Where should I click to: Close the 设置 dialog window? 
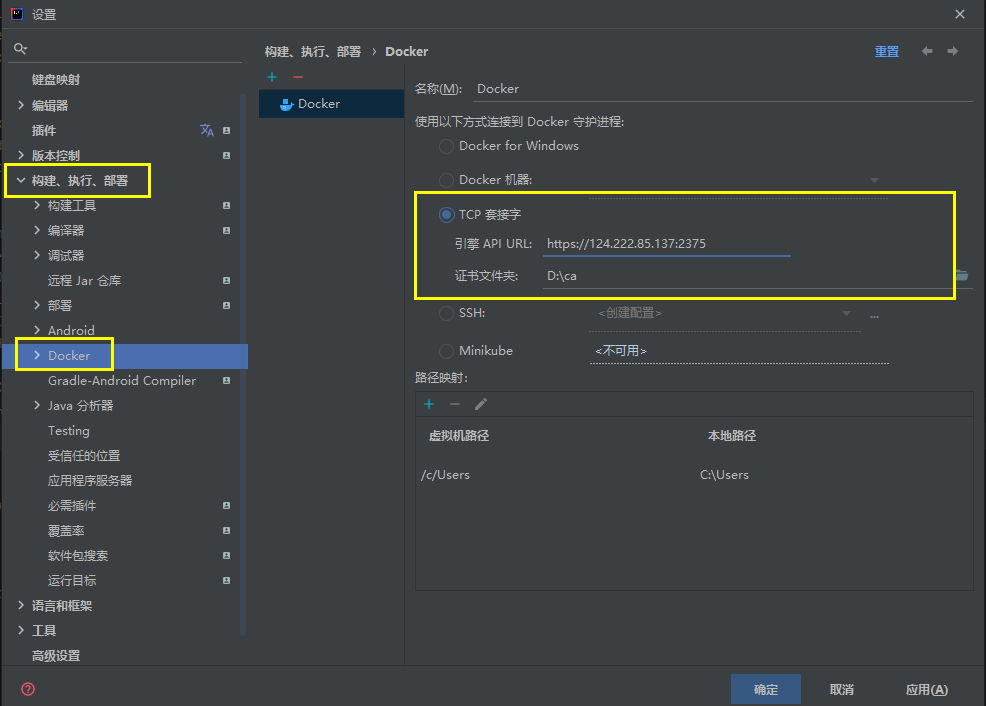tap(960, 14)
